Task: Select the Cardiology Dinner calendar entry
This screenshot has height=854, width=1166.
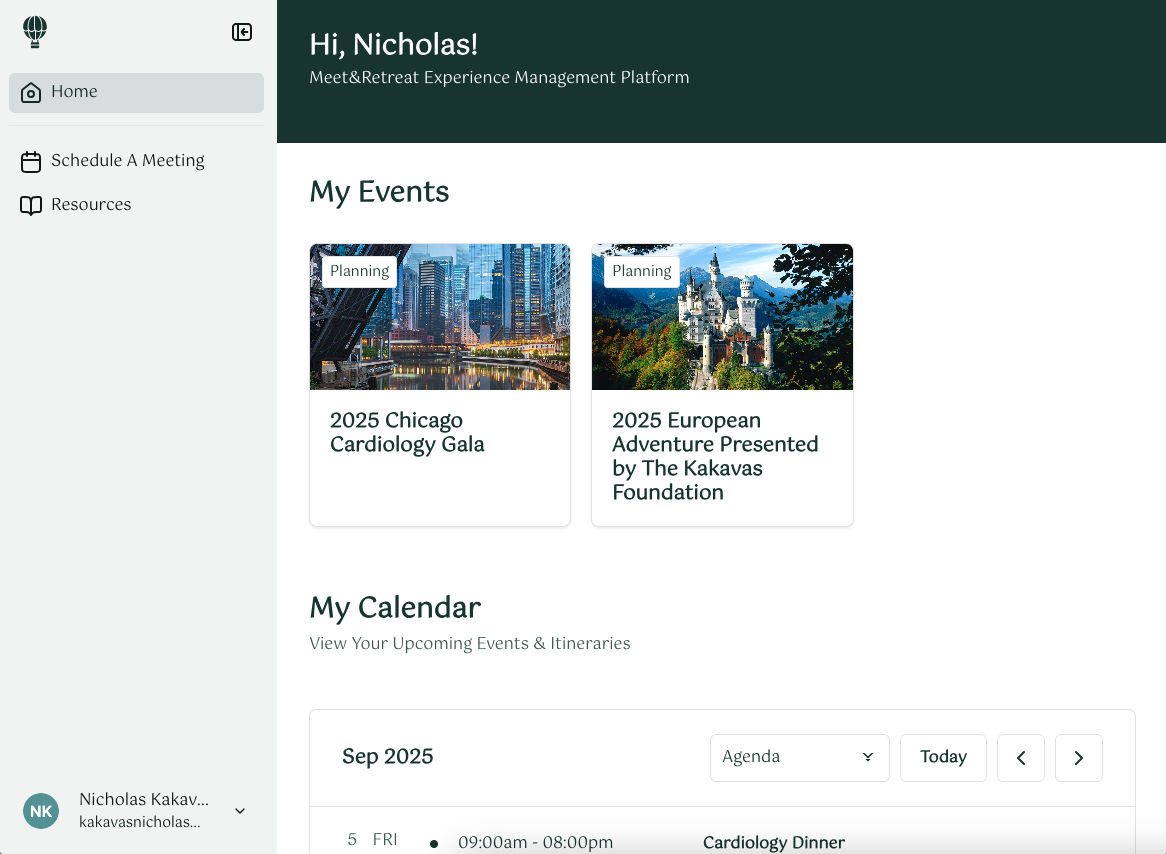Action: 774,842
